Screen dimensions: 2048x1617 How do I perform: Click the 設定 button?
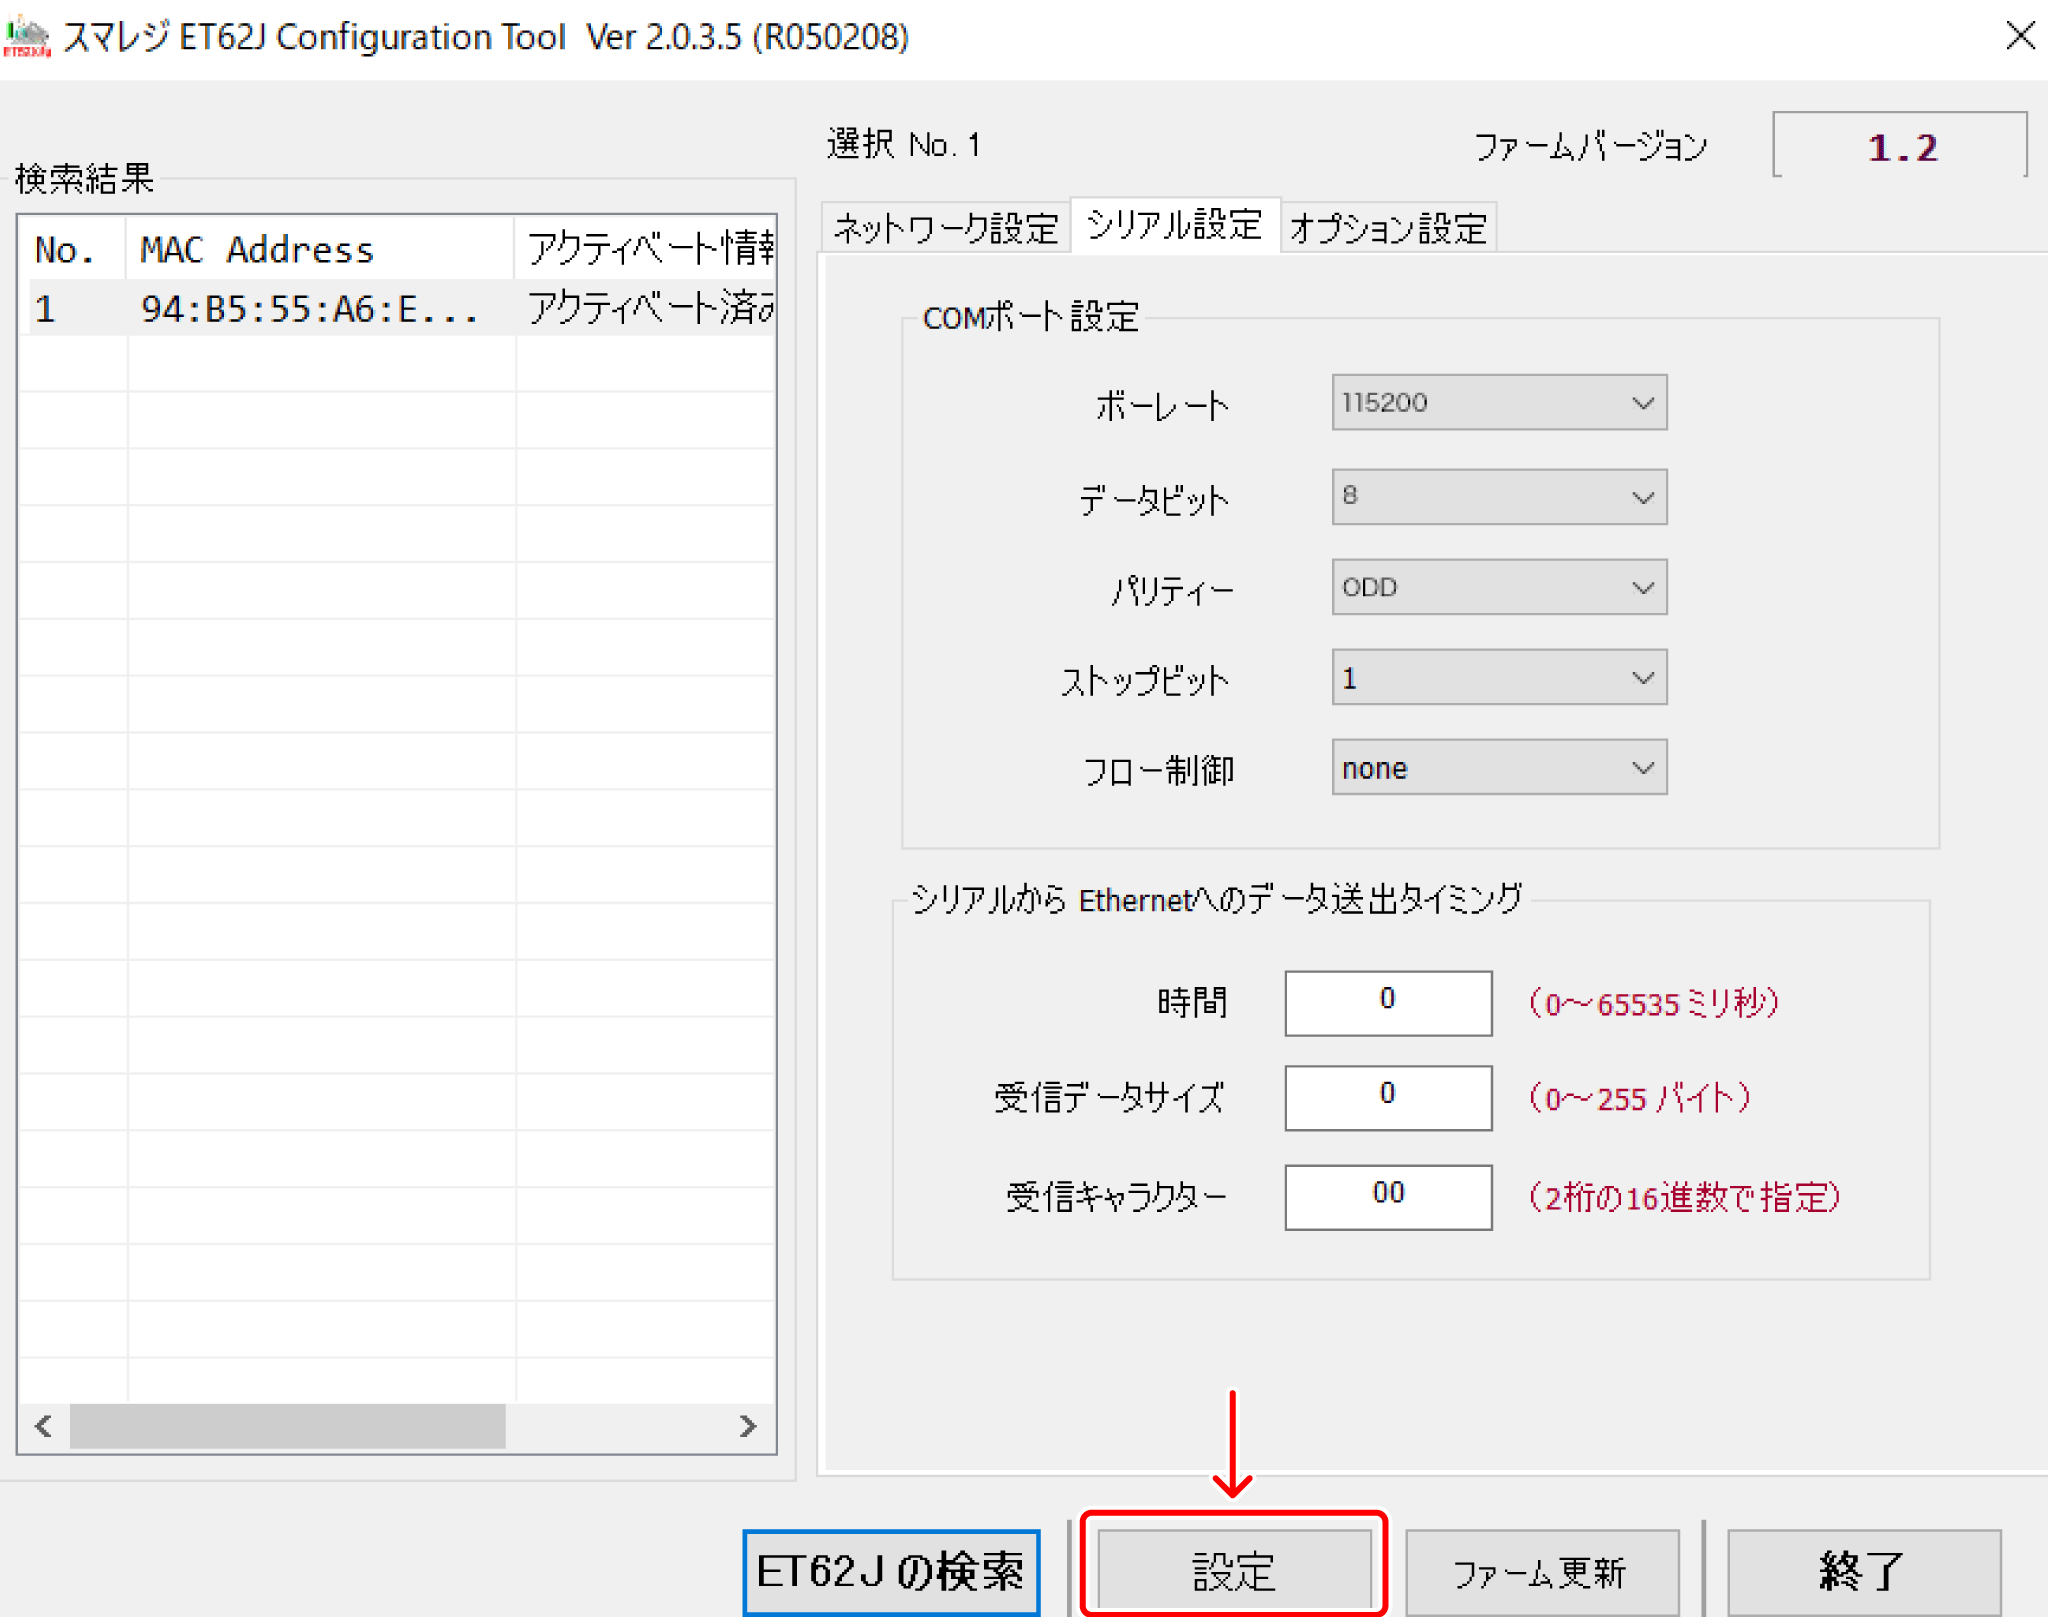[x=1234, y=1571]
